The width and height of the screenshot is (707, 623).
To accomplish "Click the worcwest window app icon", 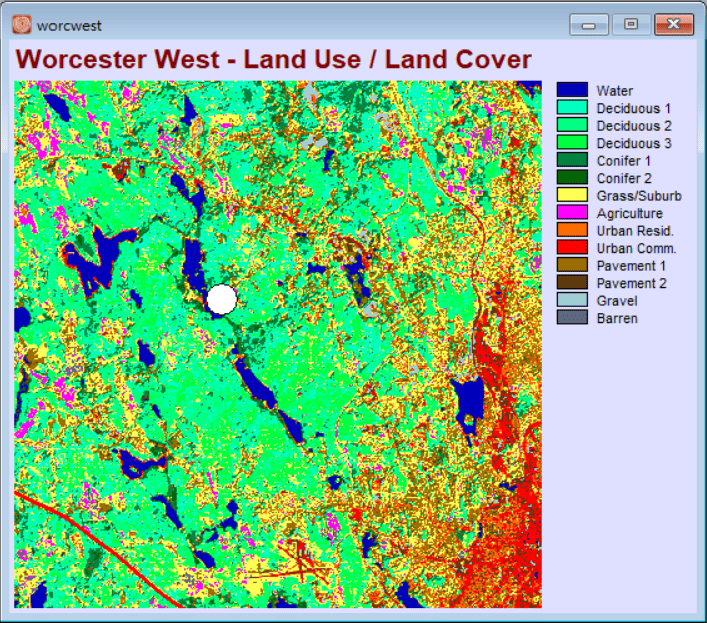I will tap(22, 25).
